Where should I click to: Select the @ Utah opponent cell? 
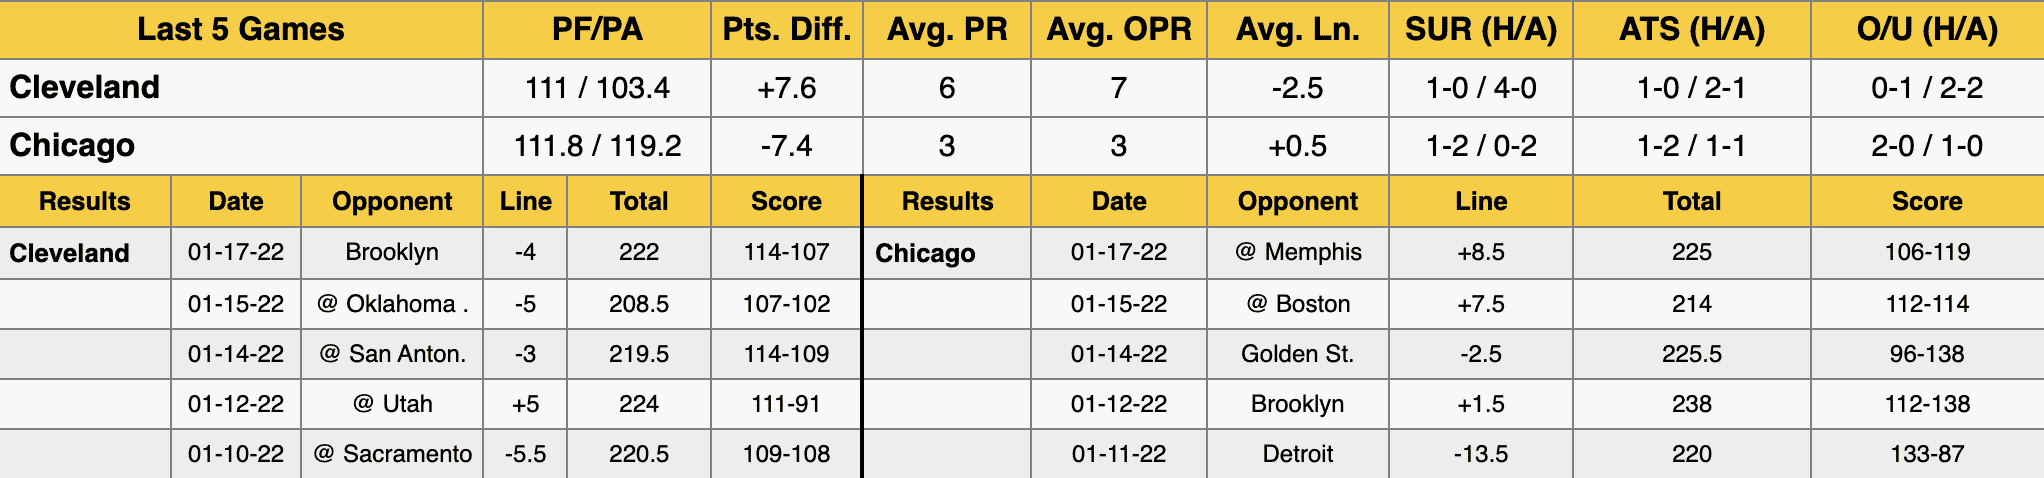[x=392, y=404]
